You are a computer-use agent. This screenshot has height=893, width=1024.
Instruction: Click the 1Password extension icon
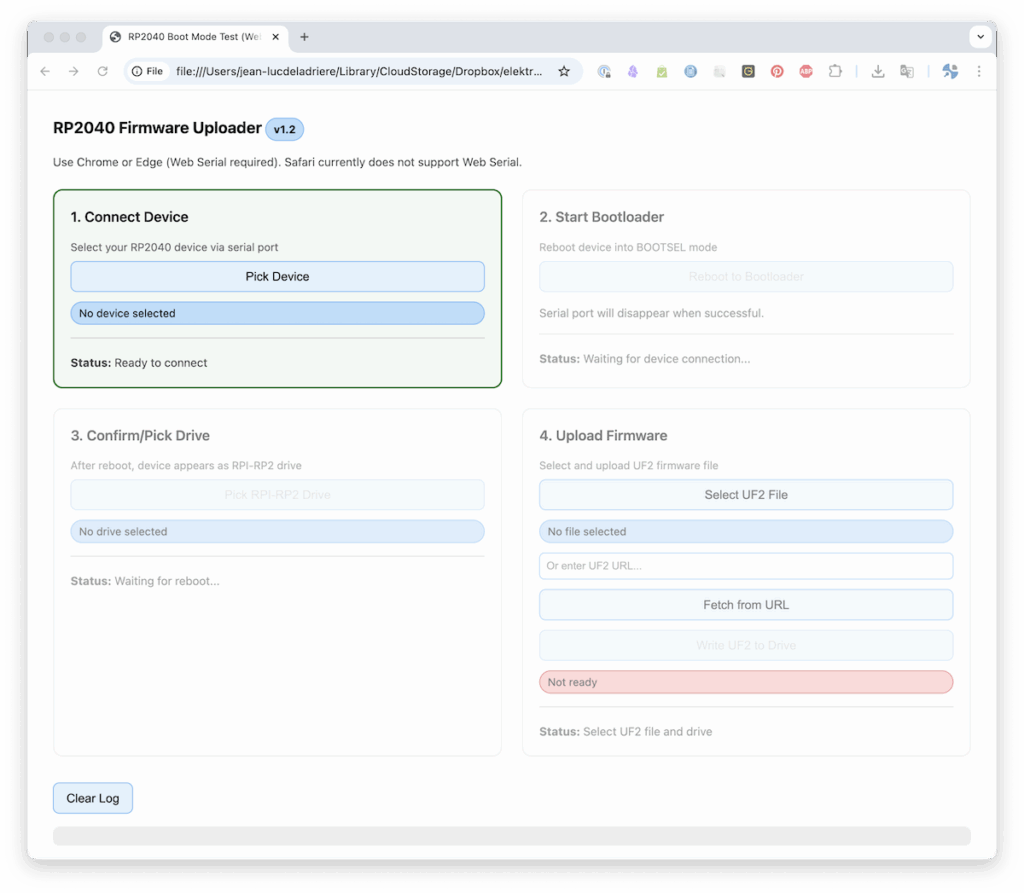pyautogui.click(x=604, y=72)
